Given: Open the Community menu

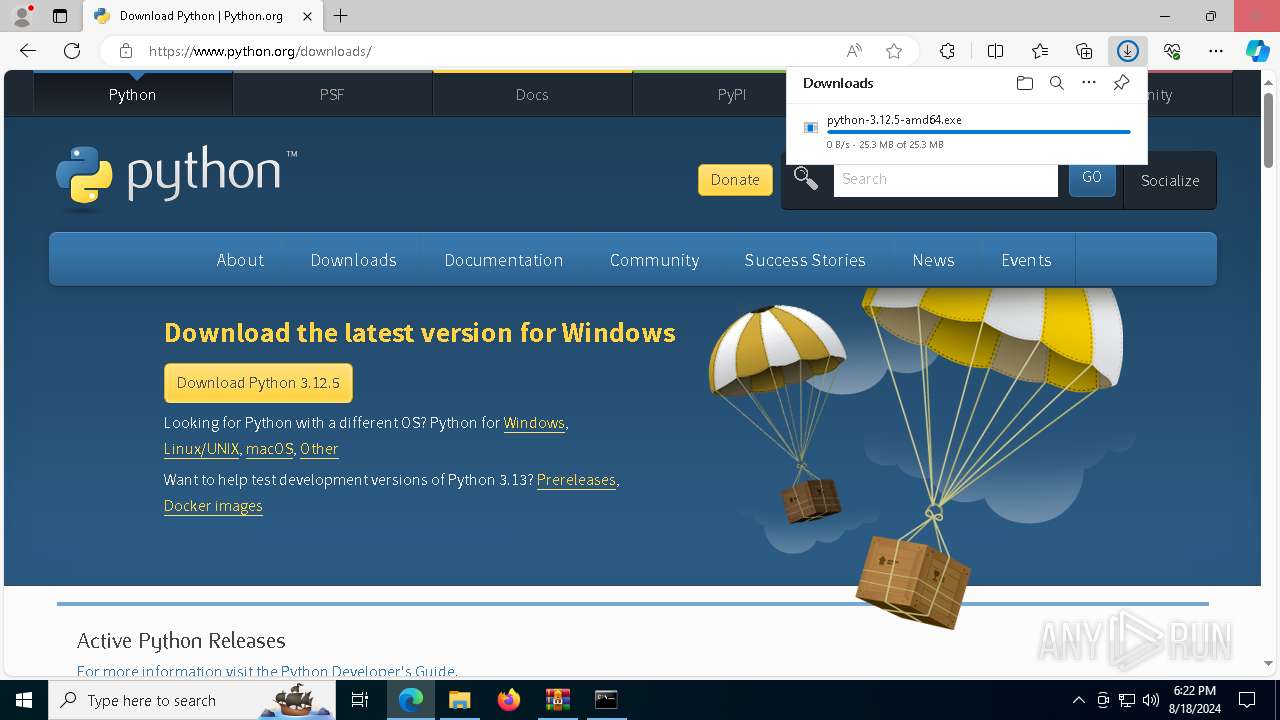Looking at the screenshot, I should pyautogui.click(x=654, y=260).
